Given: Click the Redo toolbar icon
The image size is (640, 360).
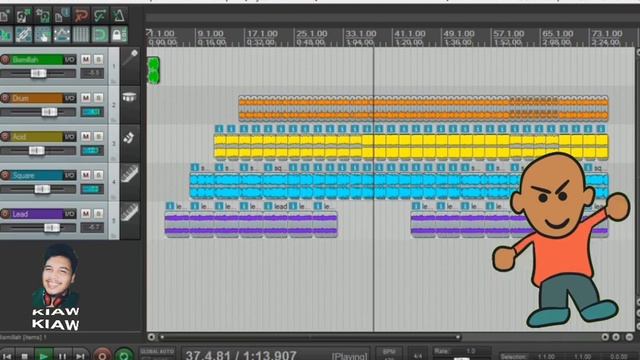Looking at the screenshot, I should (x=100, y=16).
